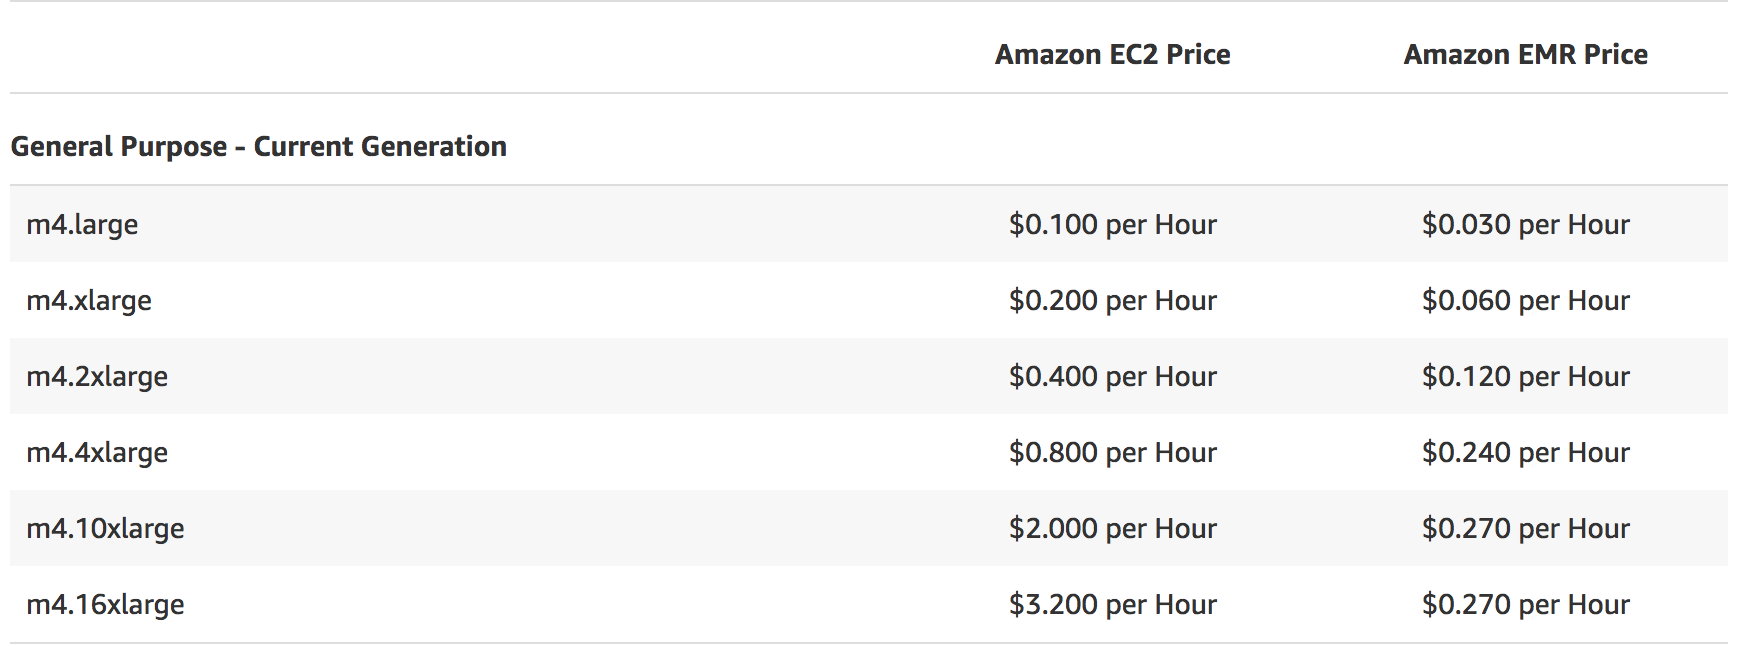
Task: Click the $0.200 per Hour EC2 price
Action: (1112, 300)
